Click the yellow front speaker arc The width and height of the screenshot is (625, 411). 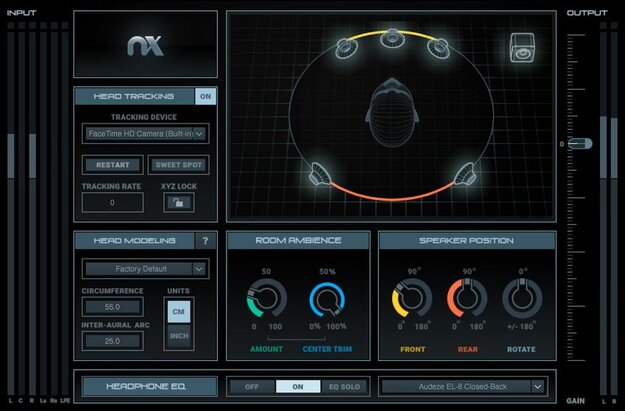coord(393,33)
